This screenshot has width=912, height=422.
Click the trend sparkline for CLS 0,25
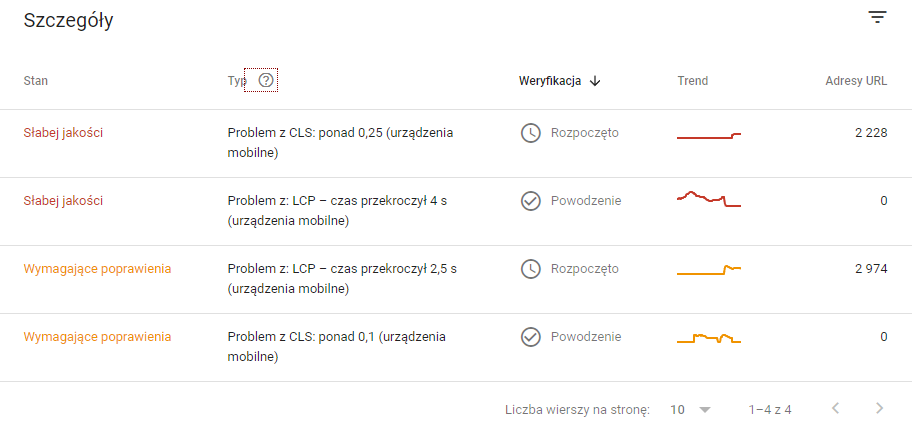[709, 135]
